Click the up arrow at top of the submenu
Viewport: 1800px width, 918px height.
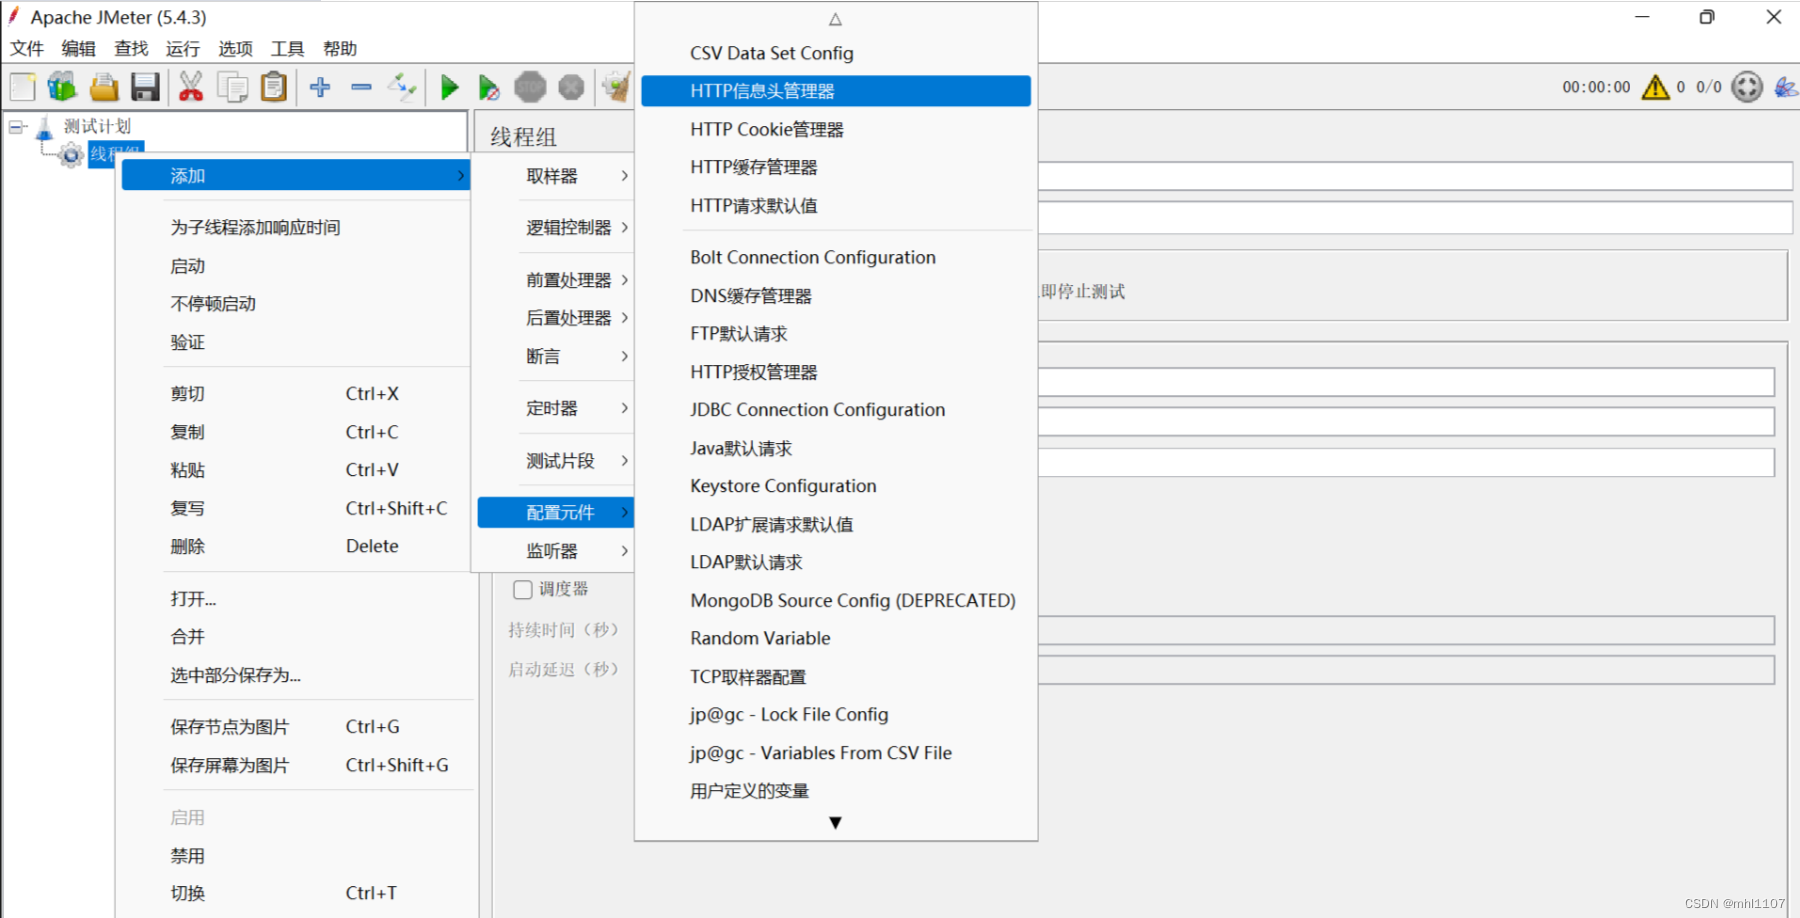(x=835, y=19)
